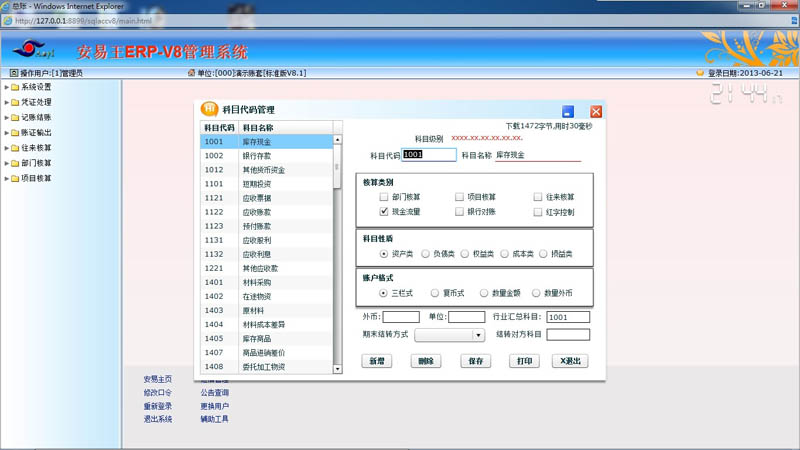Screen dimensions: 800x450
Task: Expand the 记账结账 tree node arrow
Action: (x=6, y=118)
